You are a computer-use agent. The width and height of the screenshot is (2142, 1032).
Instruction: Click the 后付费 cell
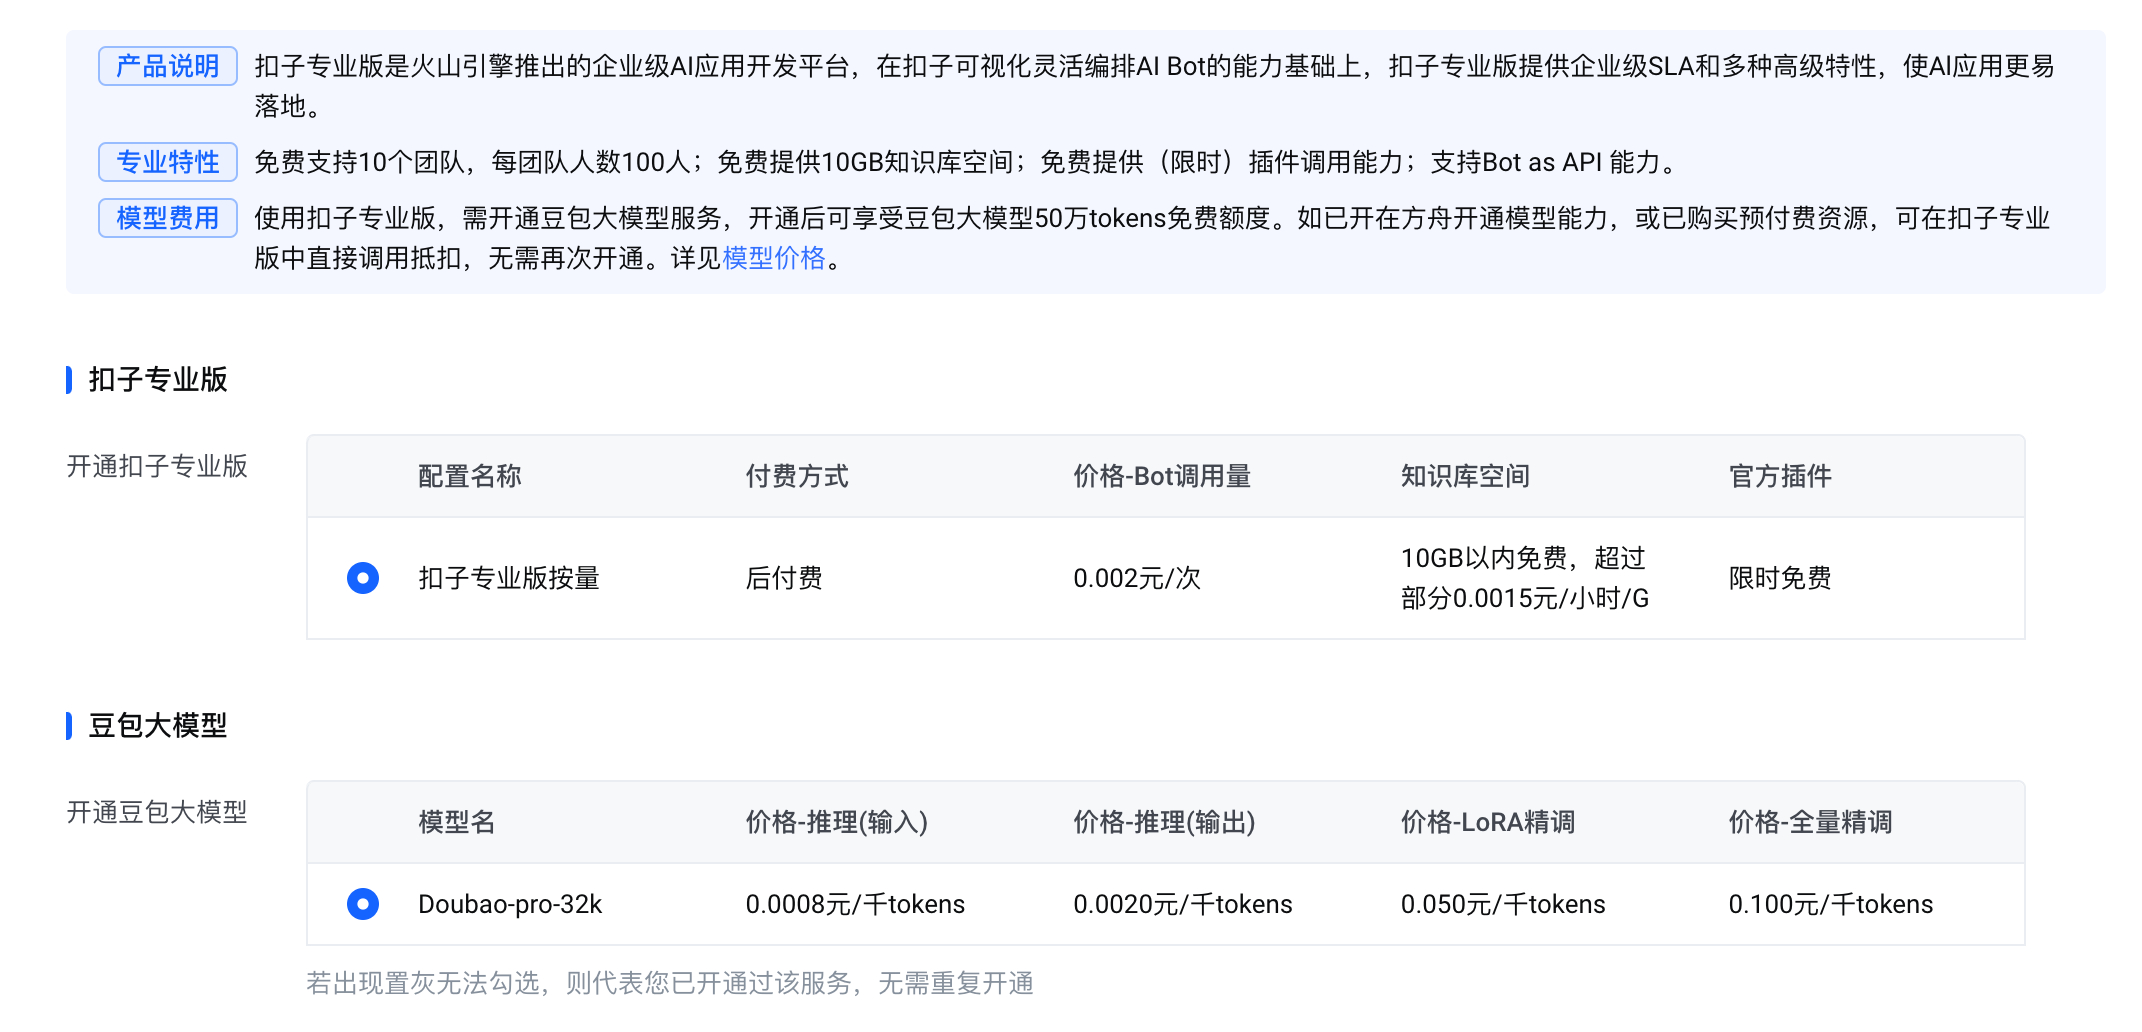click(784, 578)
